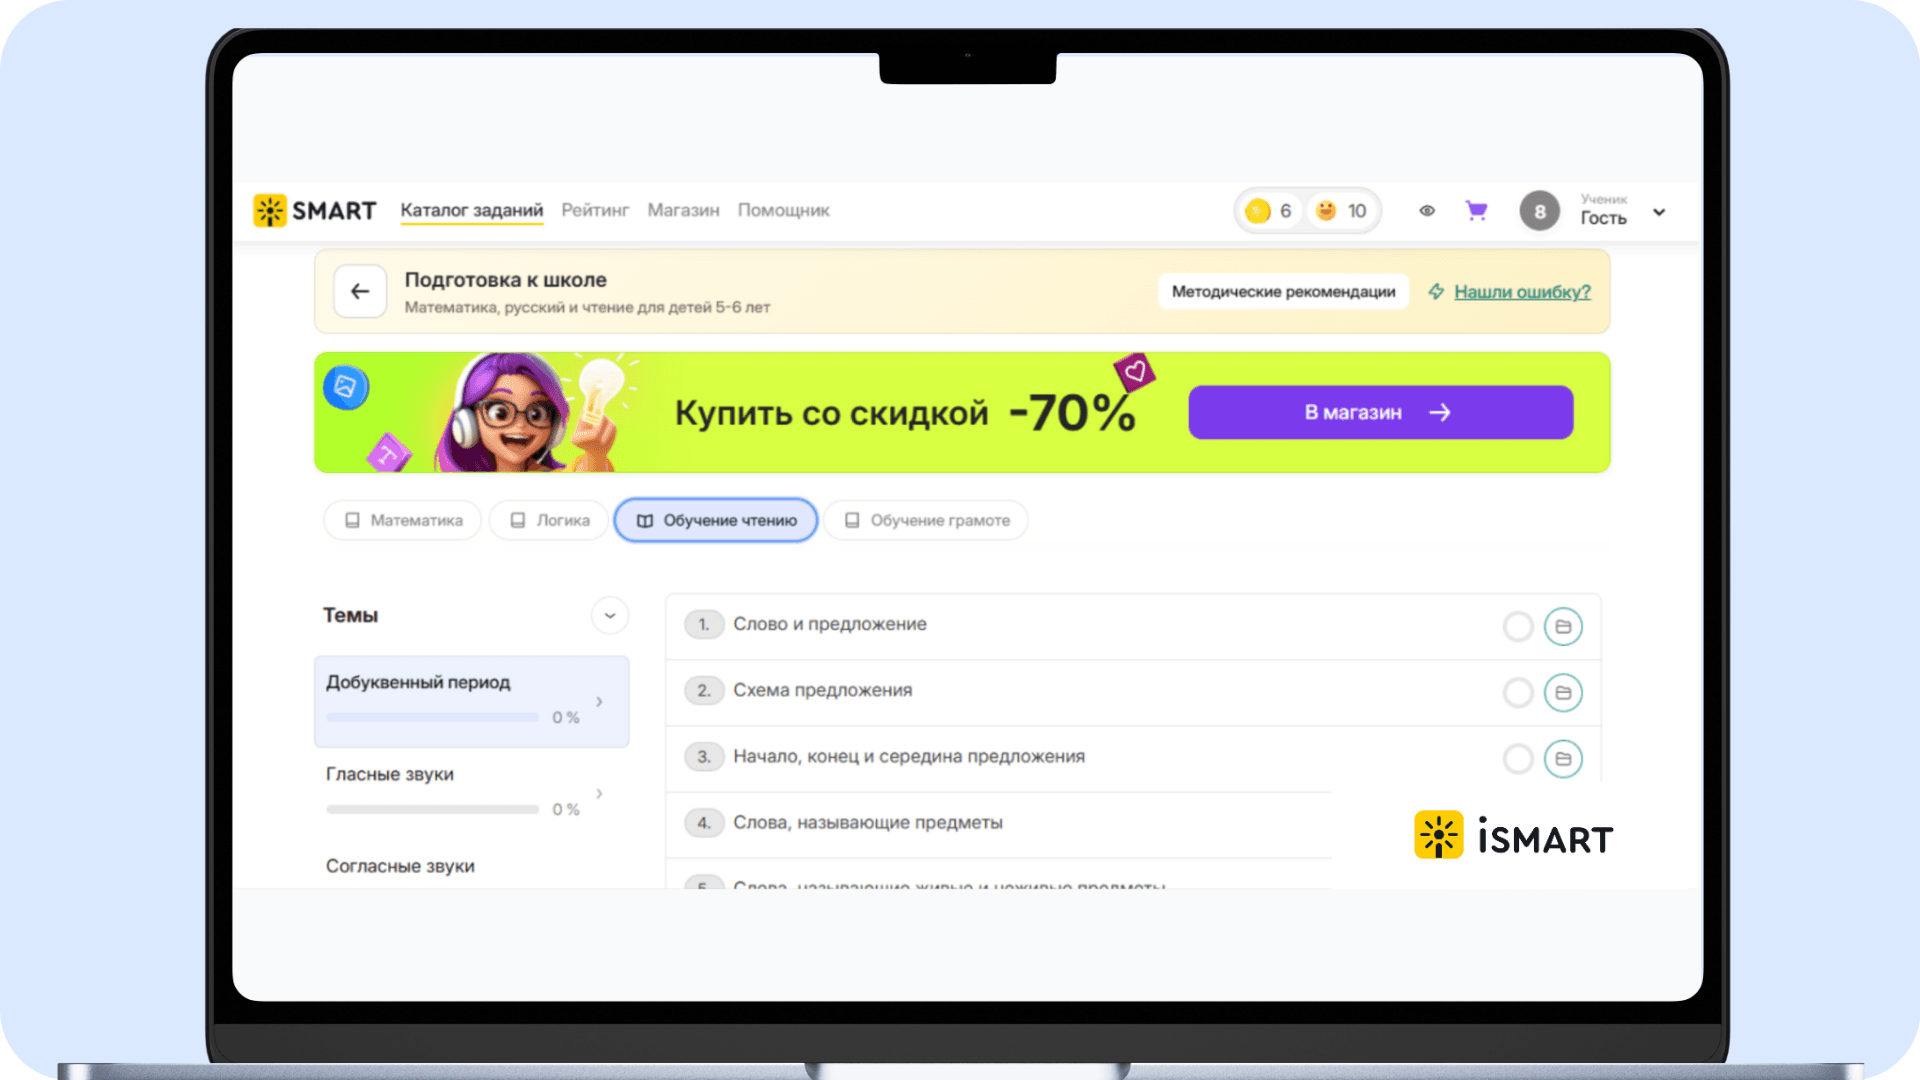1920x1080 pixels.
Task: Expand the Гласные звуки topic arrow
Action: 599,793
